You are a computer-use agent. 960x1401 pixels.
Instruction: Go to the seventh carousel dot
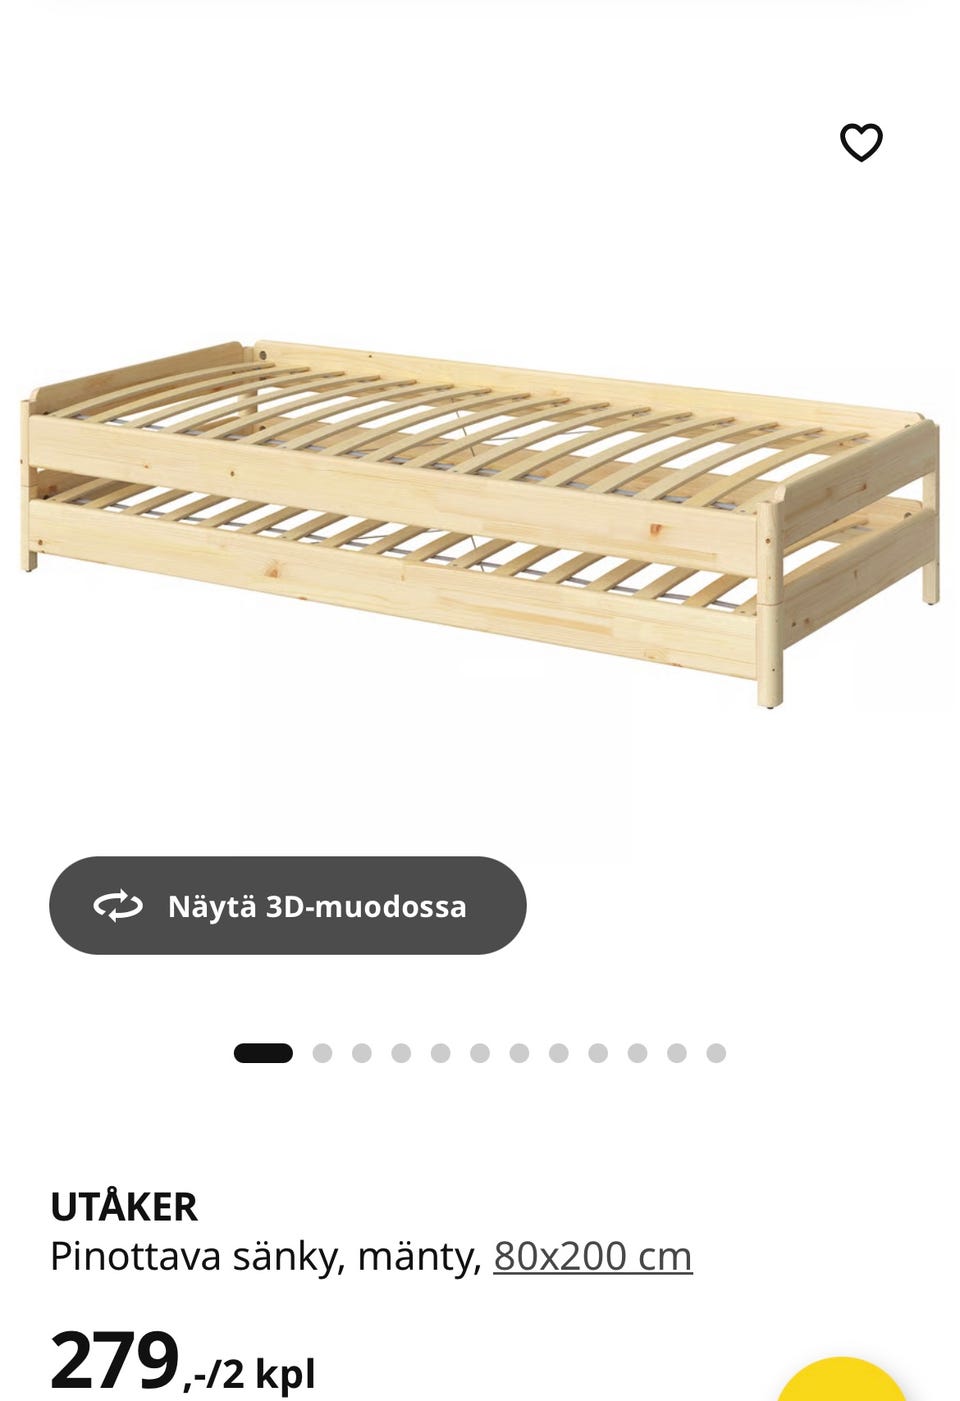[519, 1053]
